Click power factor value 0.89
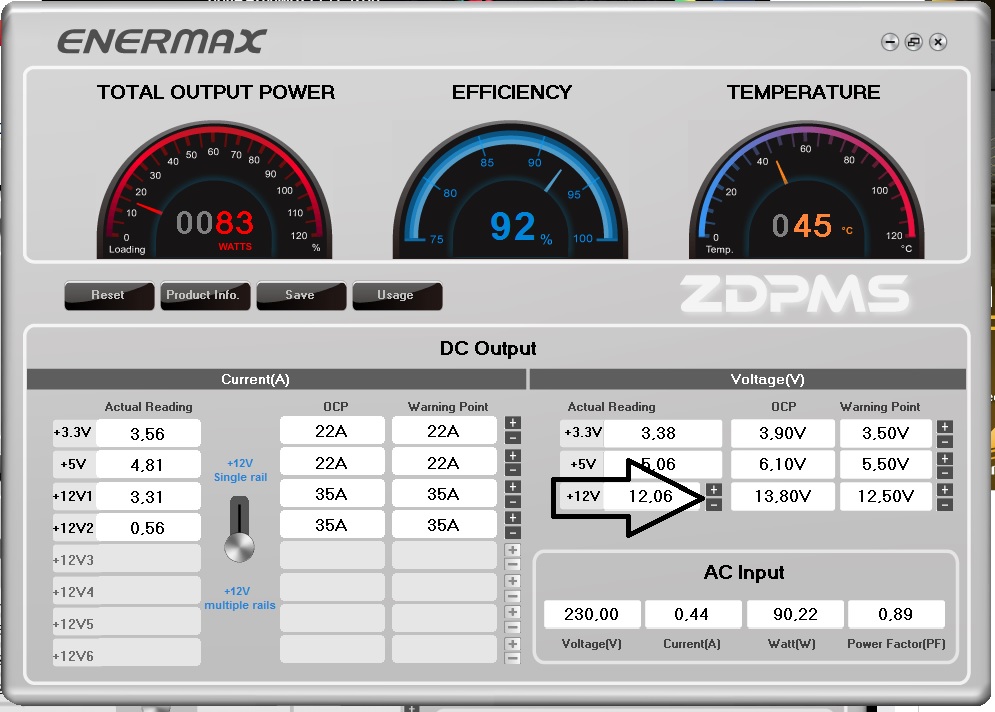 [x=896, y=614]
